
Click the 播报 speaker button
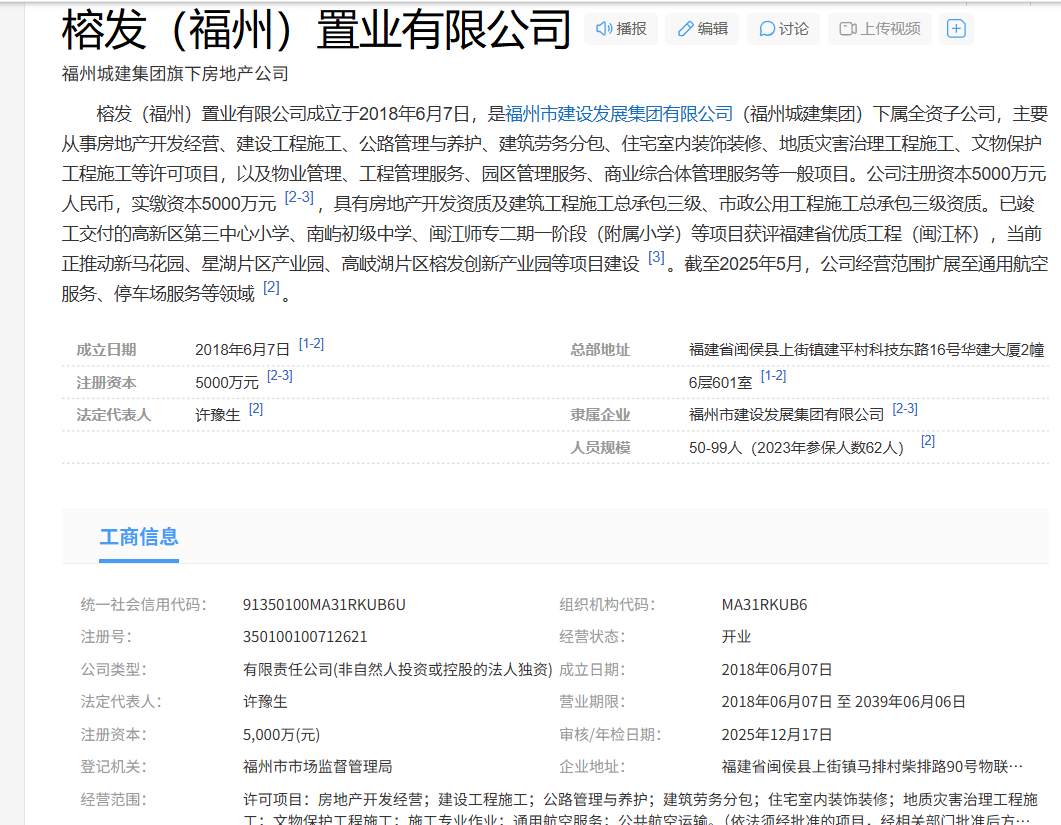tap(621, 29)
